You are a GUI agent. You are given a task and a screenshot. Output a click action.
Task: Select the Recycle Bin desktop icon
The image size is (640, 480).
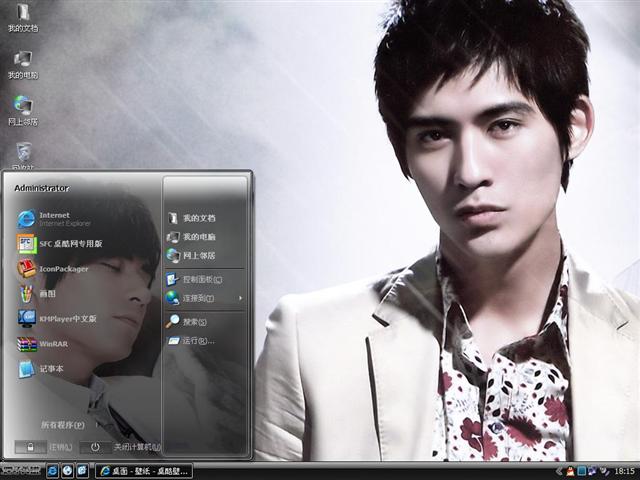(x=24, y=156)
